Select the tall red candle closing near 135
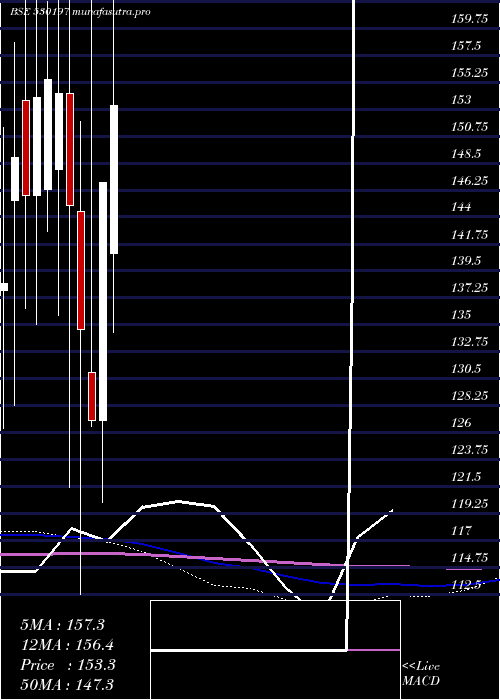 click(81, 271)
